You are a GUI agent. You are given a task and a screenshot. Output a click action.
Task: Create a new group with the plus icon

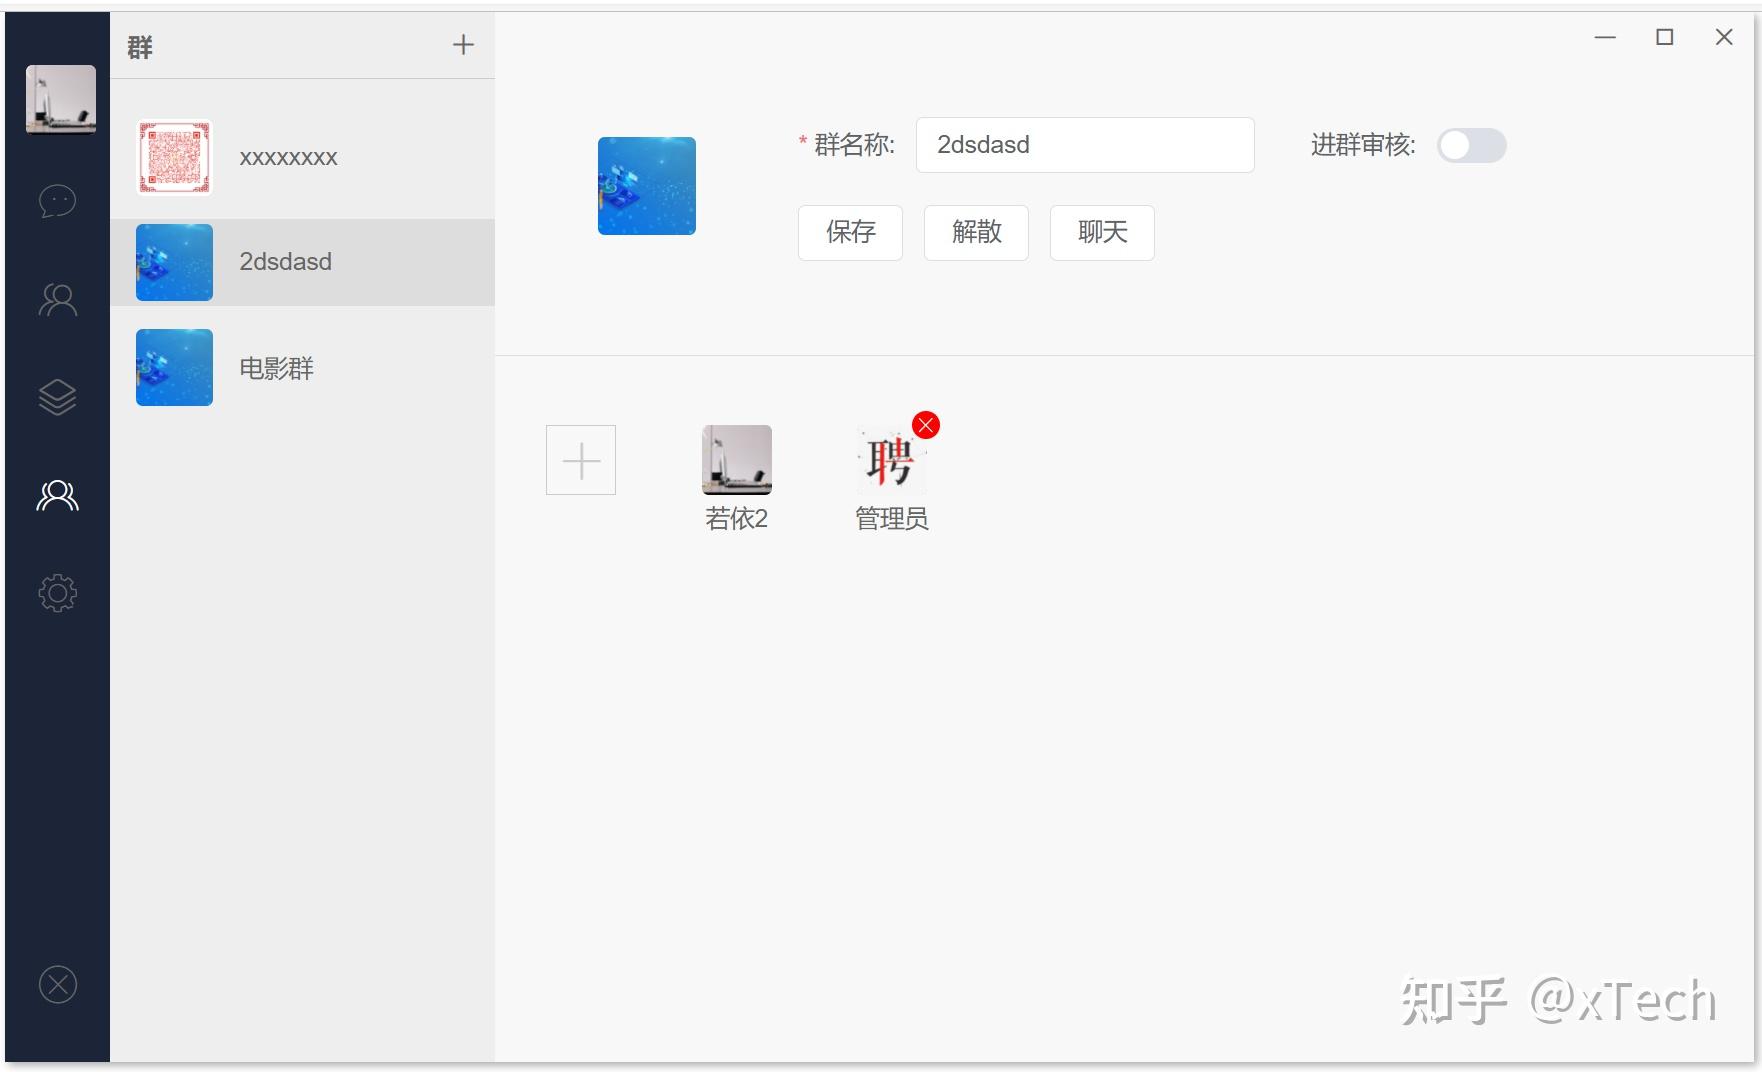pos(463,44)
